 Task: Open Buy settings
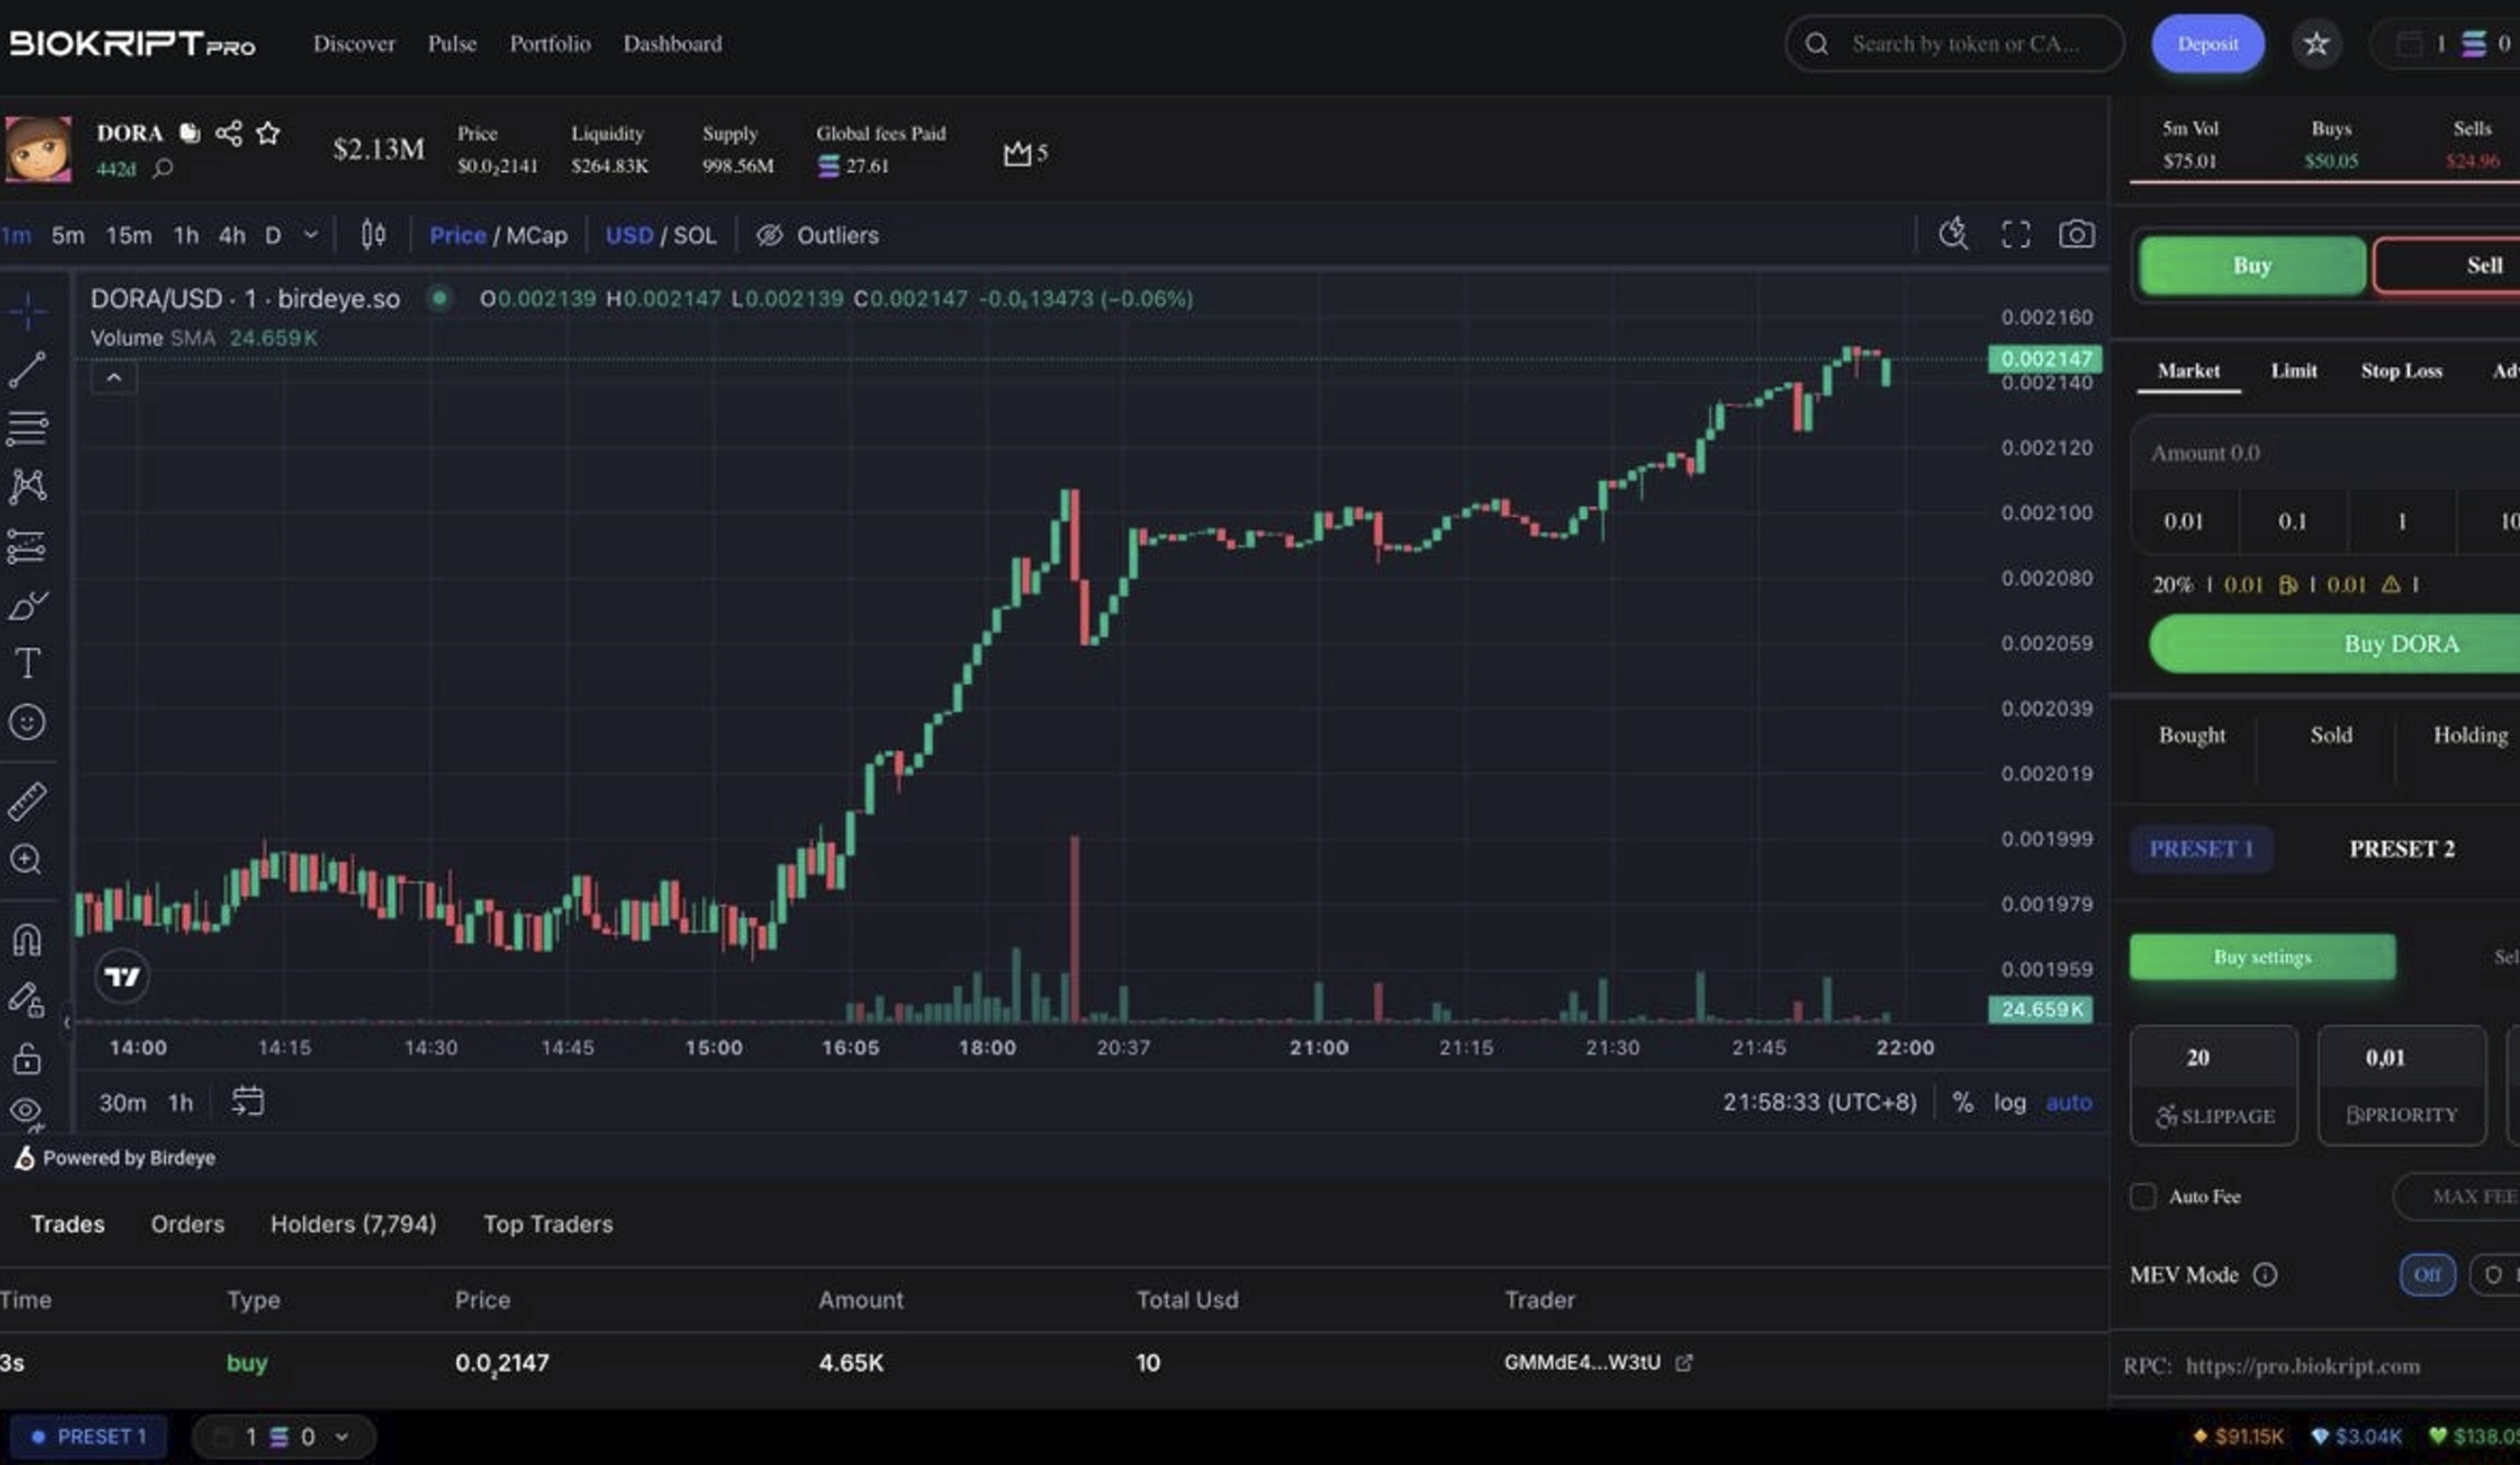click(2262, 957)
